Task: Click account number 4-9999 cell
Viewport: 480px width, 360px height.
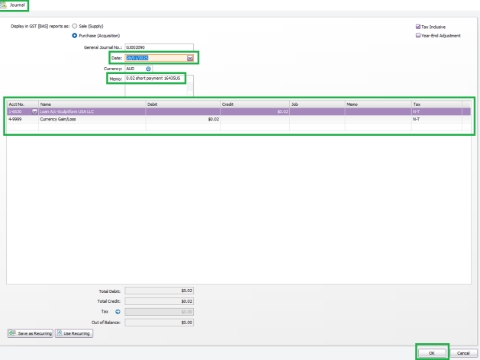Action: (x=23, y=119)
